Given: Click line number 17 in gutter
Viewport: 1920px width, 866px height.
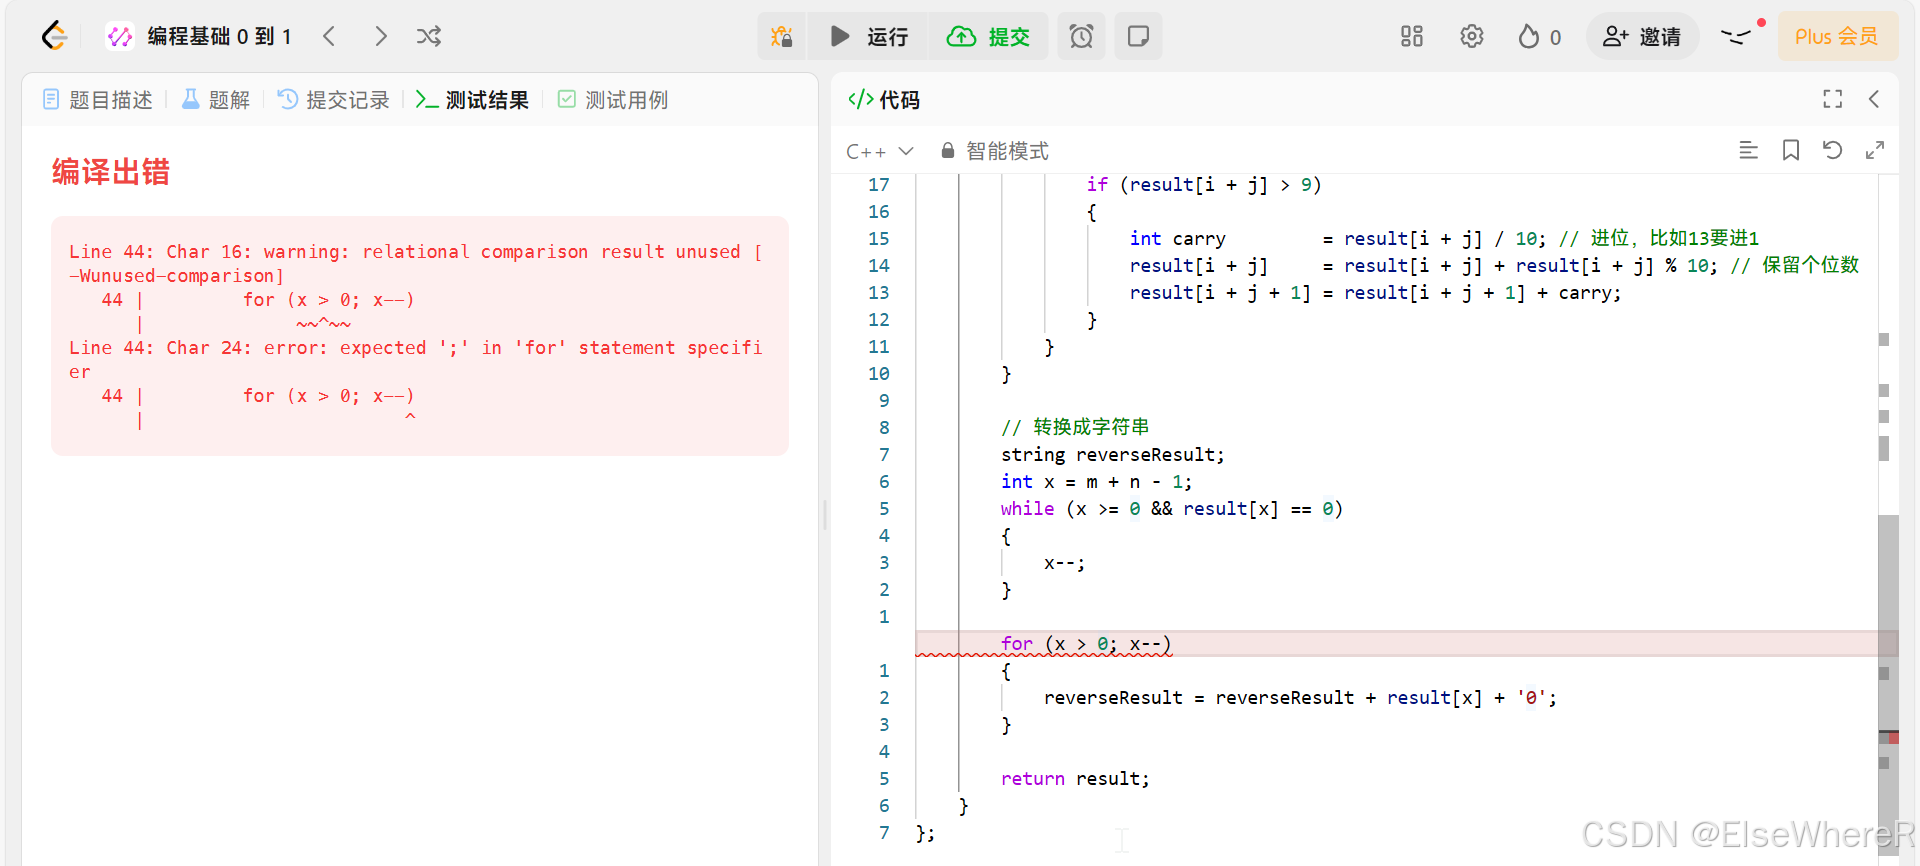Looking at the screenshot, I should [878, 185].
